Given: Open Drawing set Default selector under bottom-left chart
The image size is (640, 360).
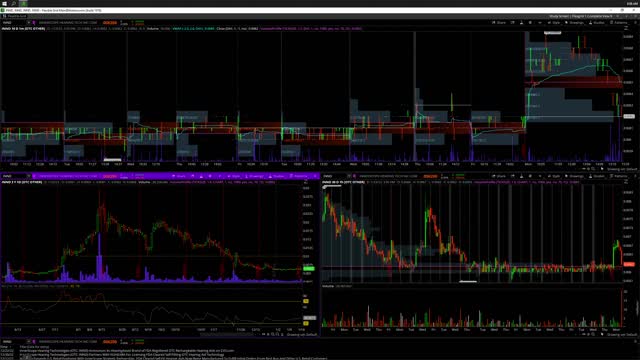Looking at the screenshot, I should [x=302, y=334].
